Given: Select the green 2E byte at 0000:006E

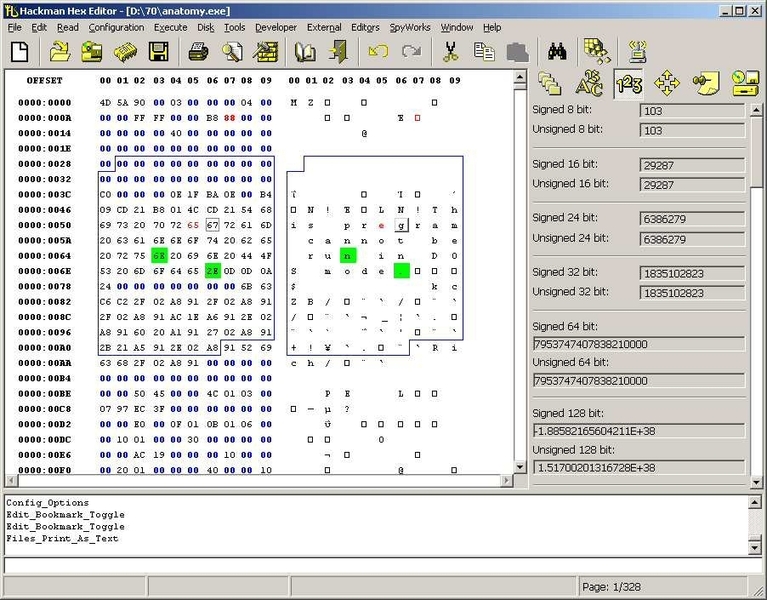Looking at the screenshot, I should [213, 271].
